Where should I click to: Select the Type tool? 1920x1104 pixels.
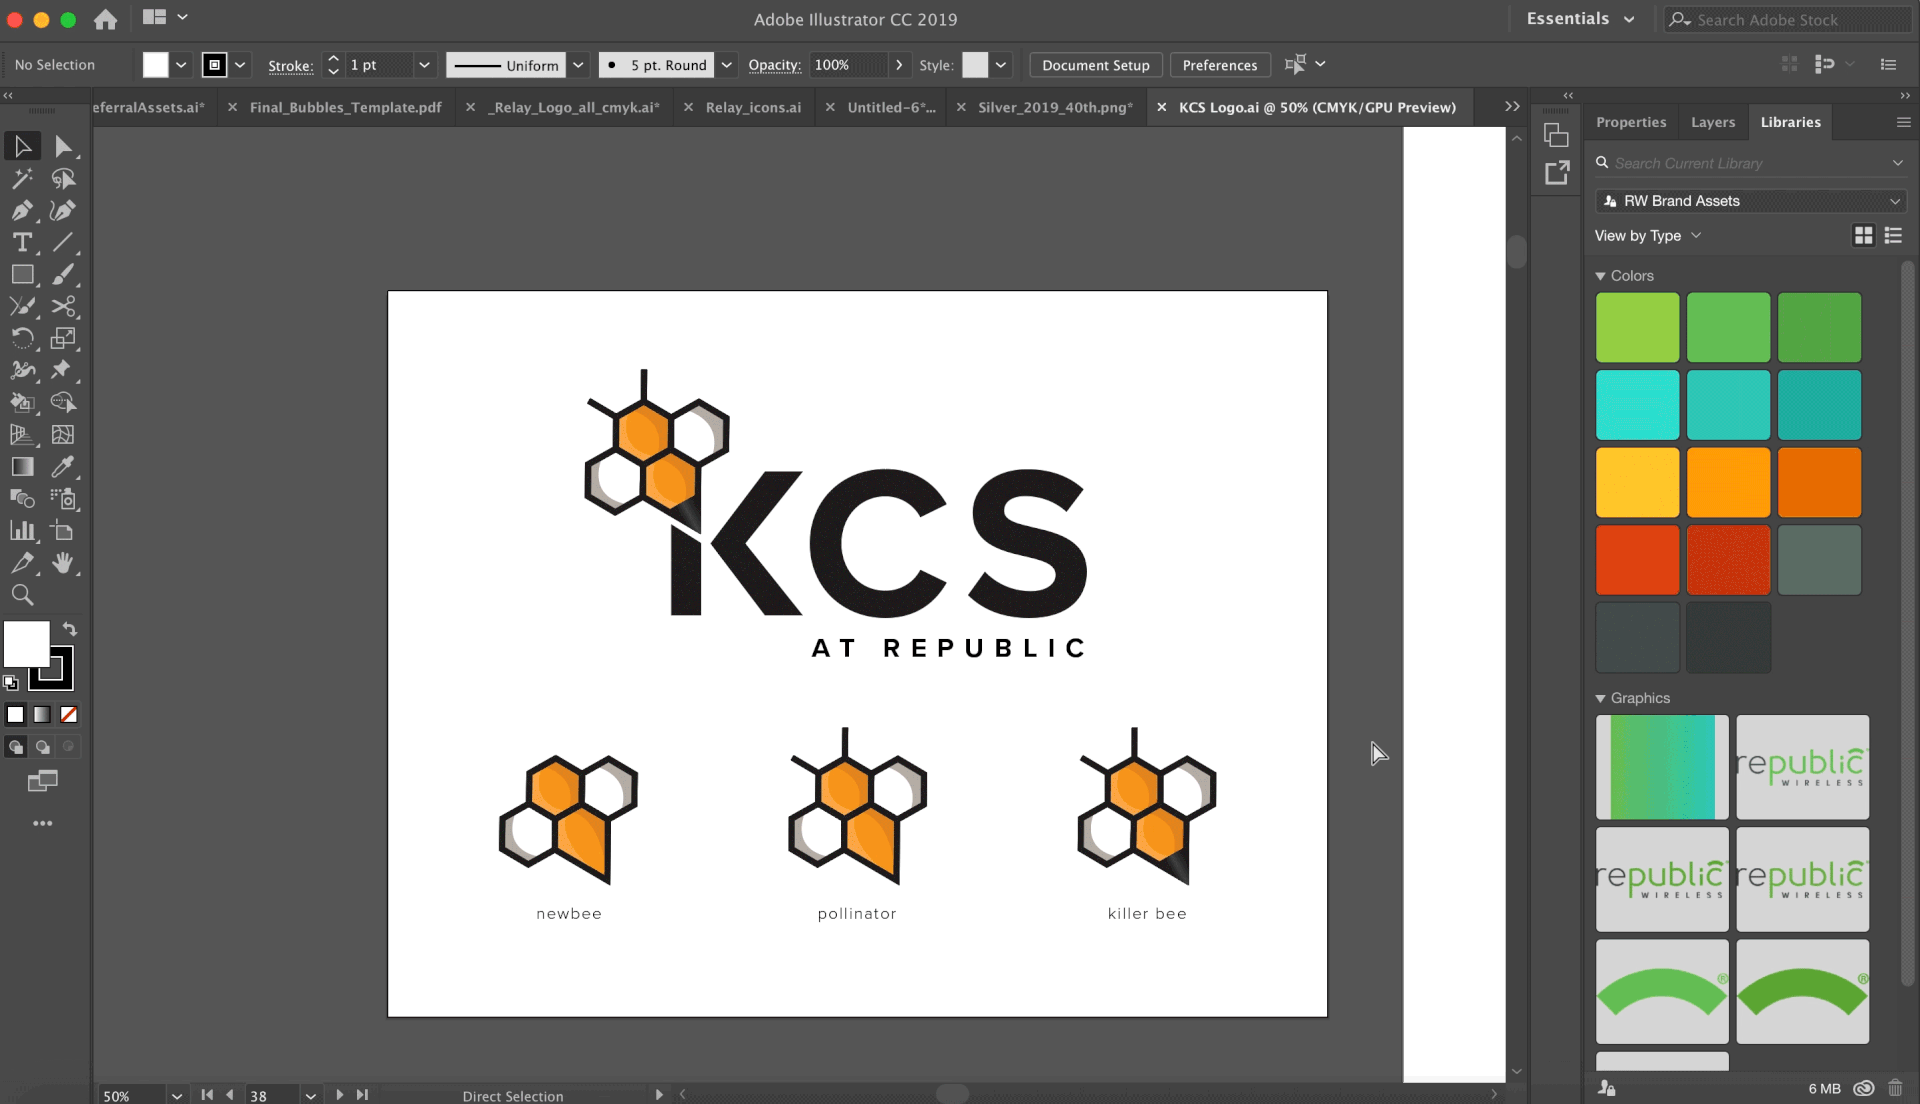tap(22, 242)
